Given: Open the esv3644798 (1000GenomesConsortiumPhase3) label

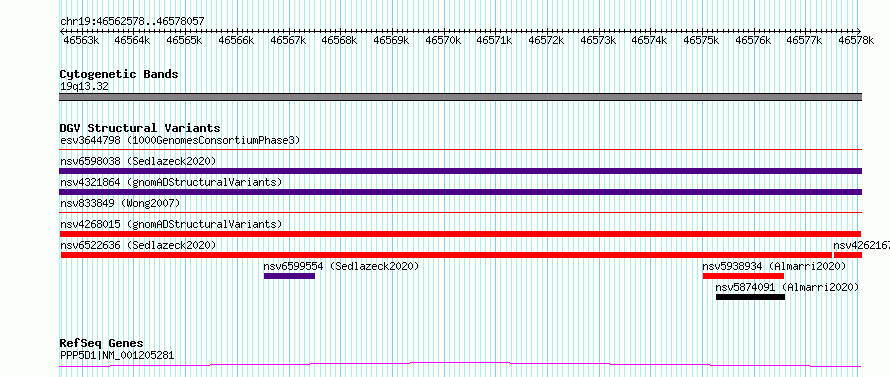Looking at the screenshot, I should click(x=180, y=140).
